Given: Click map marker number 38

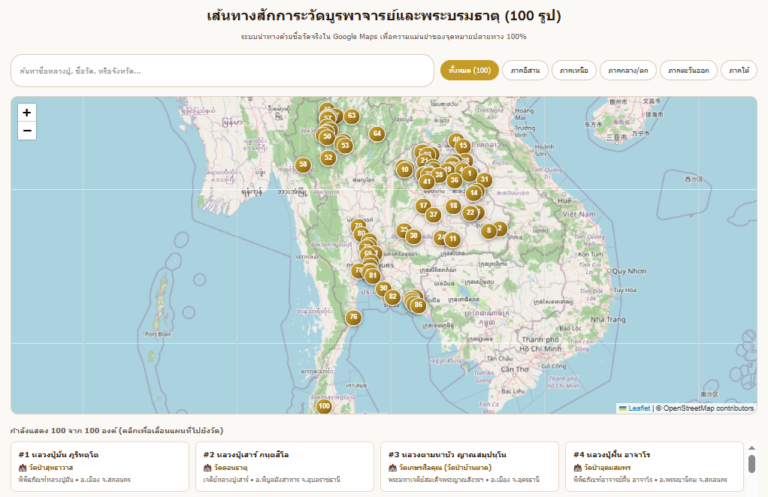Looking at the screenshot, I should click(x=439, y=175).
